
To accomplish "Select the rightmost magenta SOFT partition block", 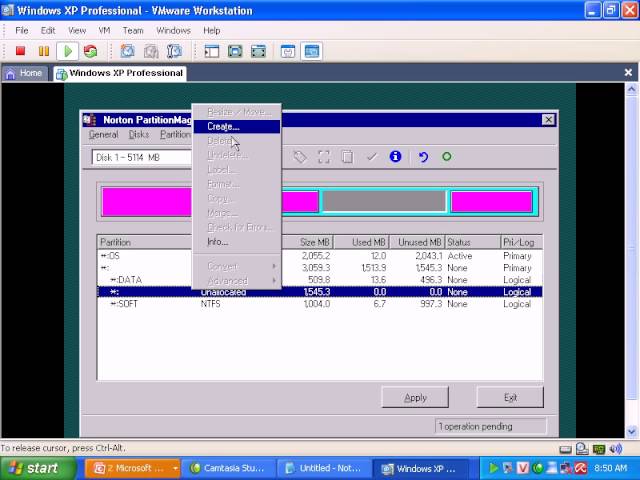I will click(491, 201).
